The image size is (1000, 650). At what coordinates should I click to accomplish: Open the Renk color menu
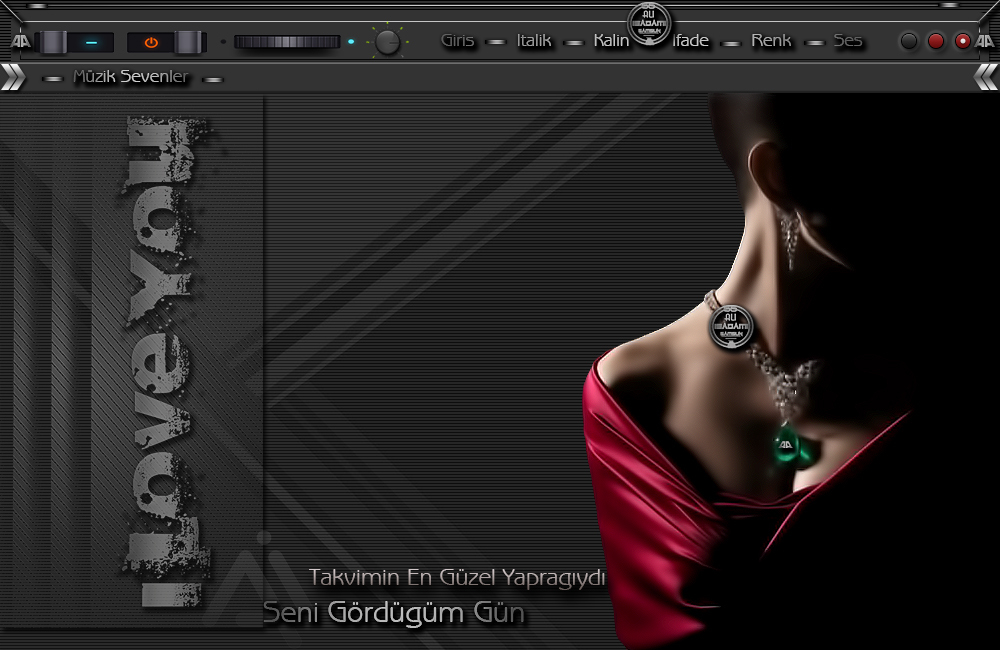771,41
